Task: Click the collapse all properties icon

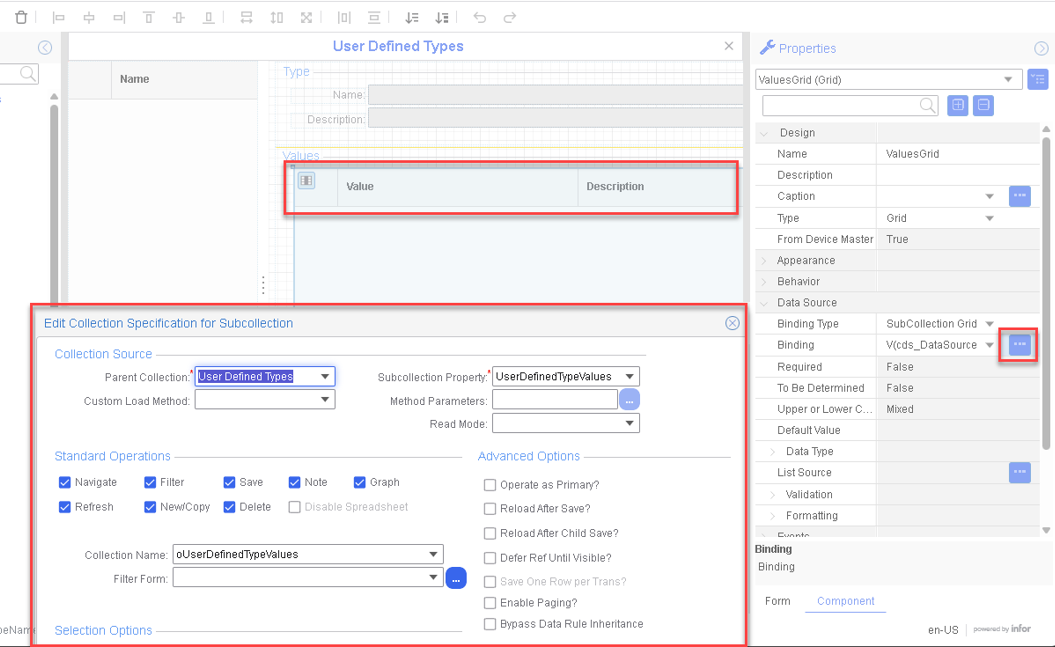Action: click(983, 105)
